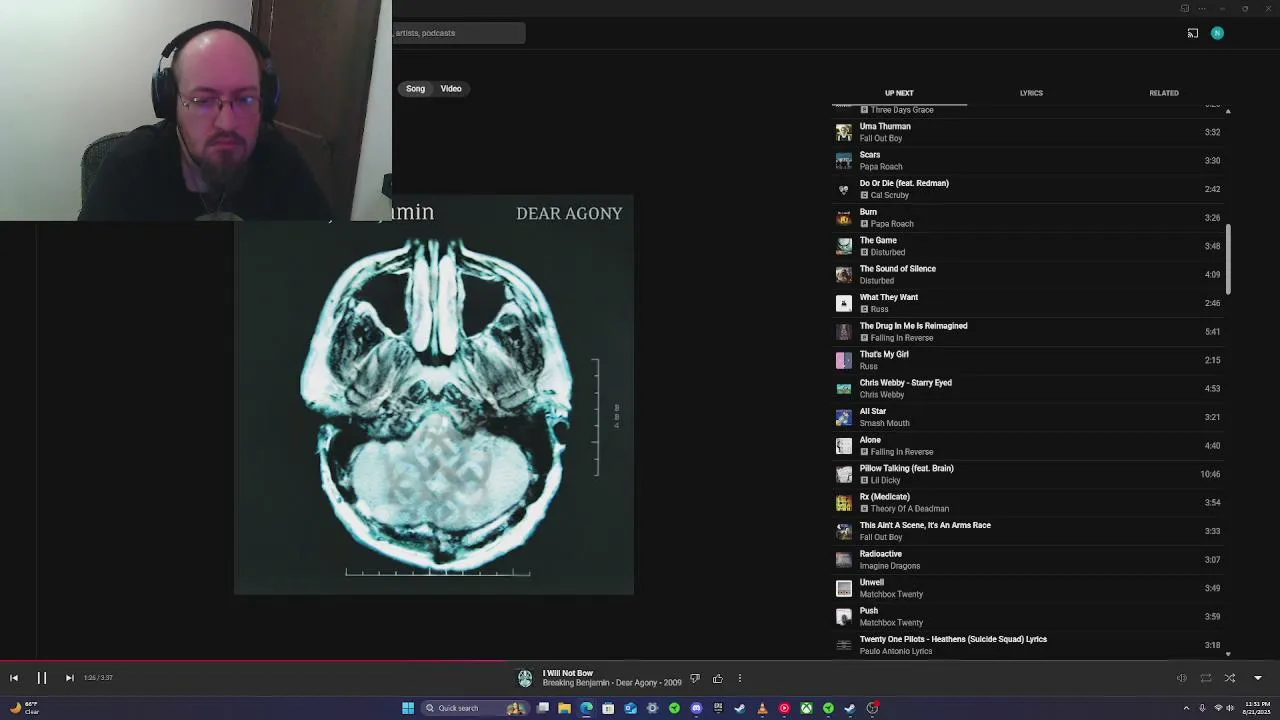
Task: Switch to Song mode
Action: point(415,89)
